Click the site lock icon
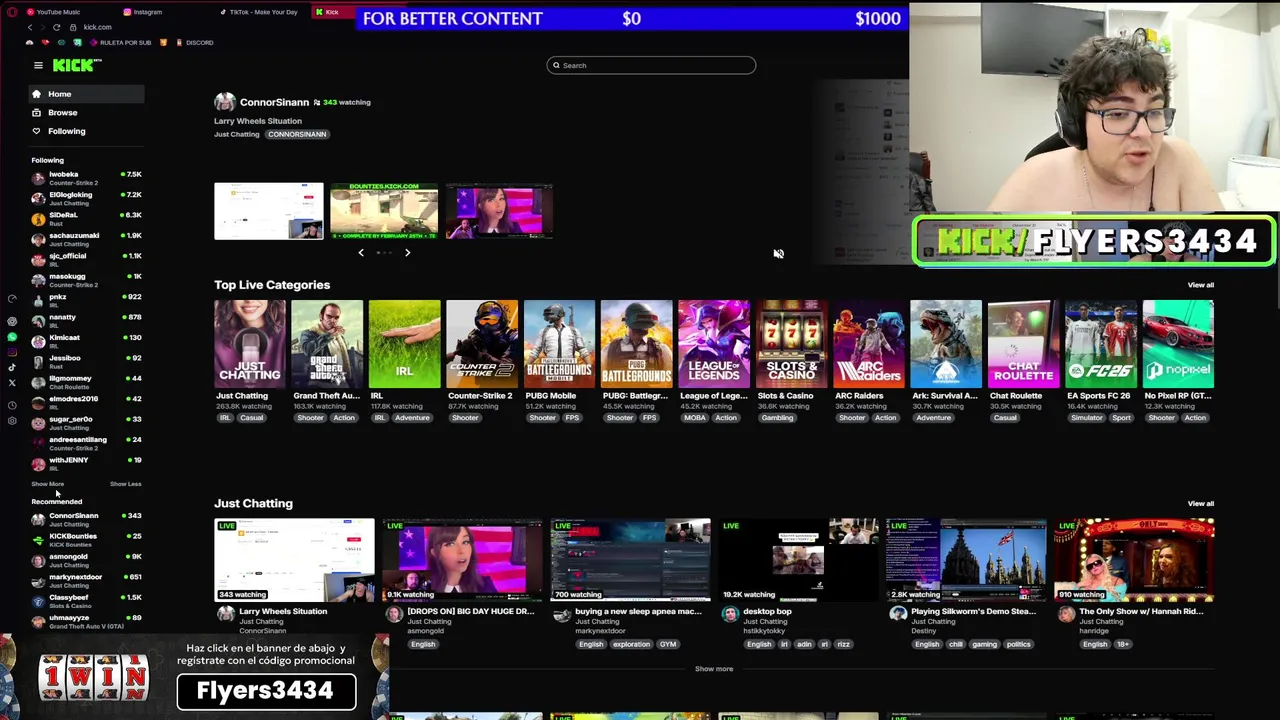The width and height of the screenshot is (1280, 720). point(74,27)
